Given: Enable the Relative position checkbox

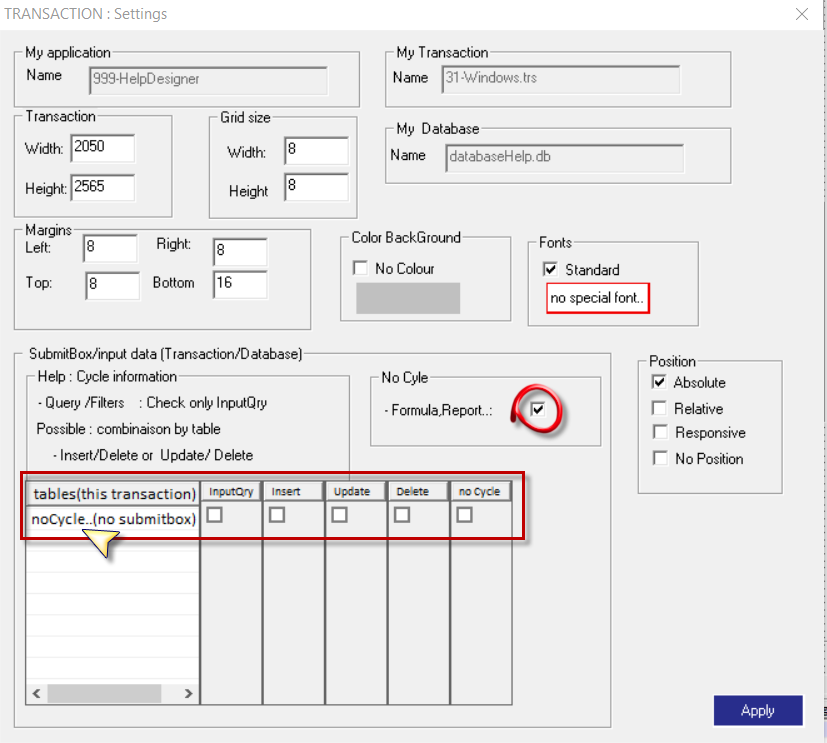Looking at the screenshot, I should click(659, 408).
